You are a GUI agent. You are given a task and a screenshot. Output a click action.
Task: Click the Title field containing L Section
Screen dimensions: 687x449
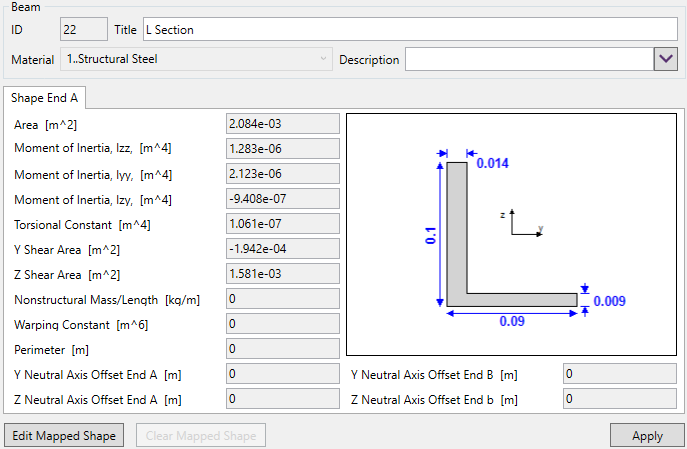[x=410, y=29]
